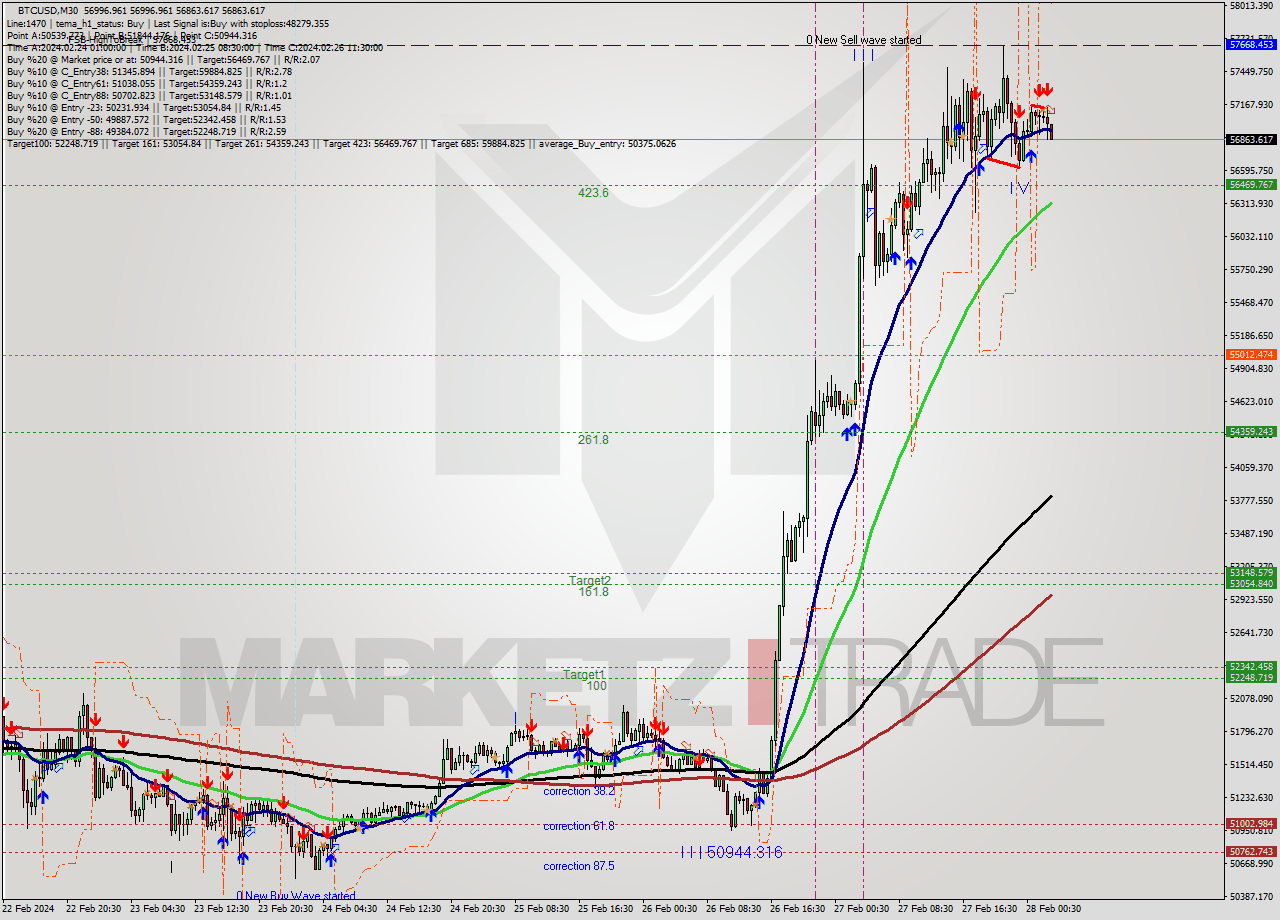Click the '26 Feb 00:30' time axis label

tap(670, 909)
